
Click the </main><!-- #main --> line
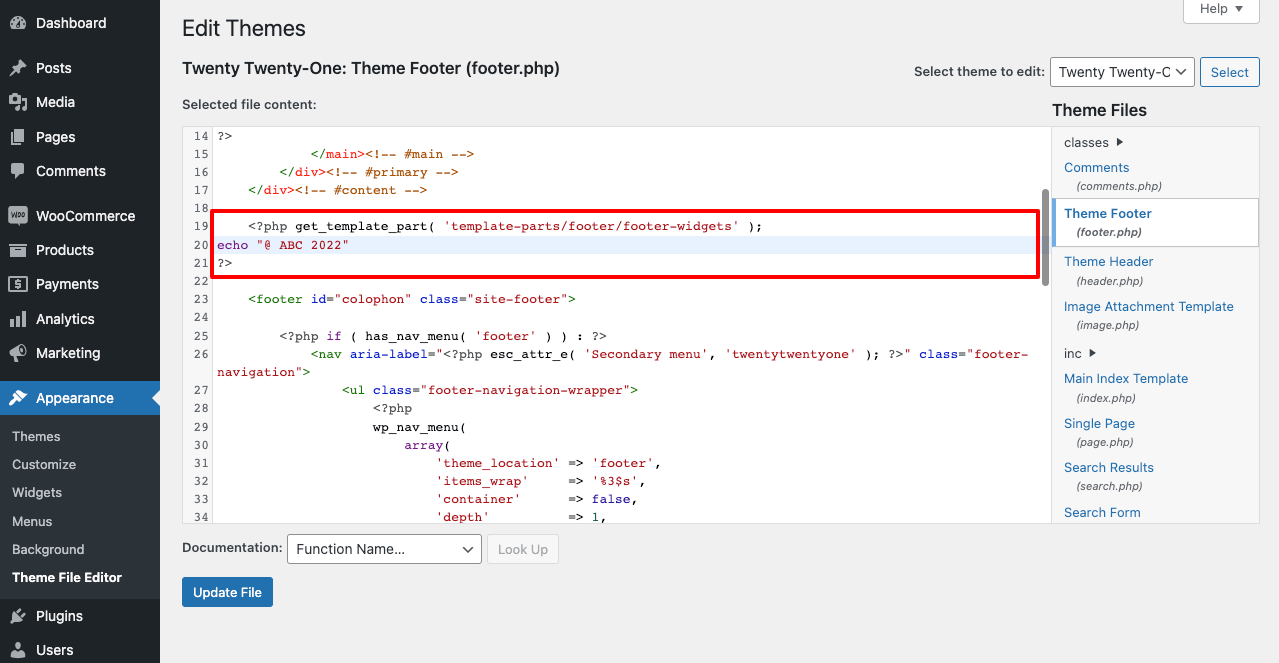(392, 154)
